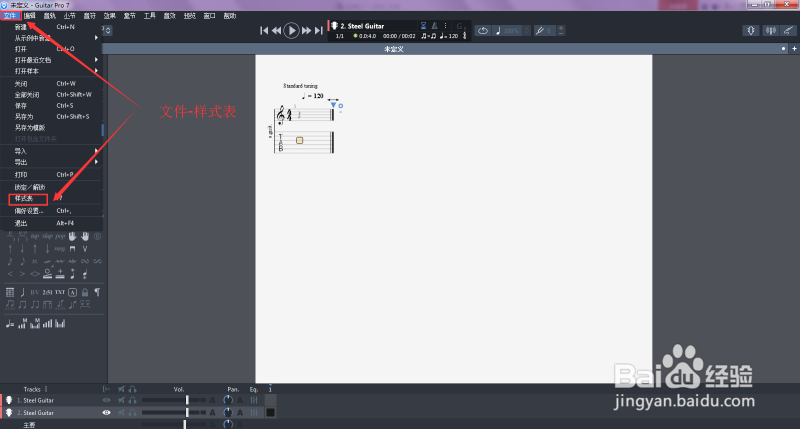Select the rasgueado symbol
The image size is (800, 429).
point(60,249)
